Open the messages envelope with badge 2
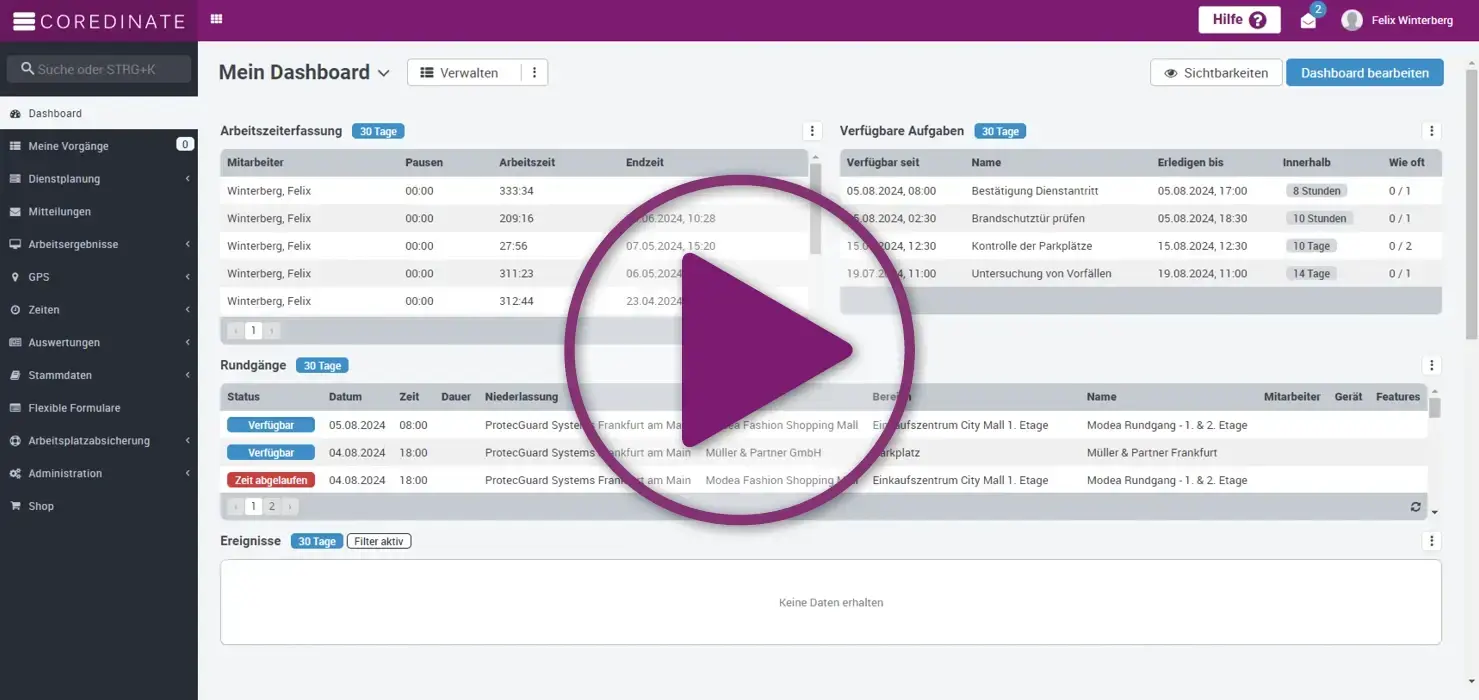Viewport: 1479px width, 700px height. 1308,20
